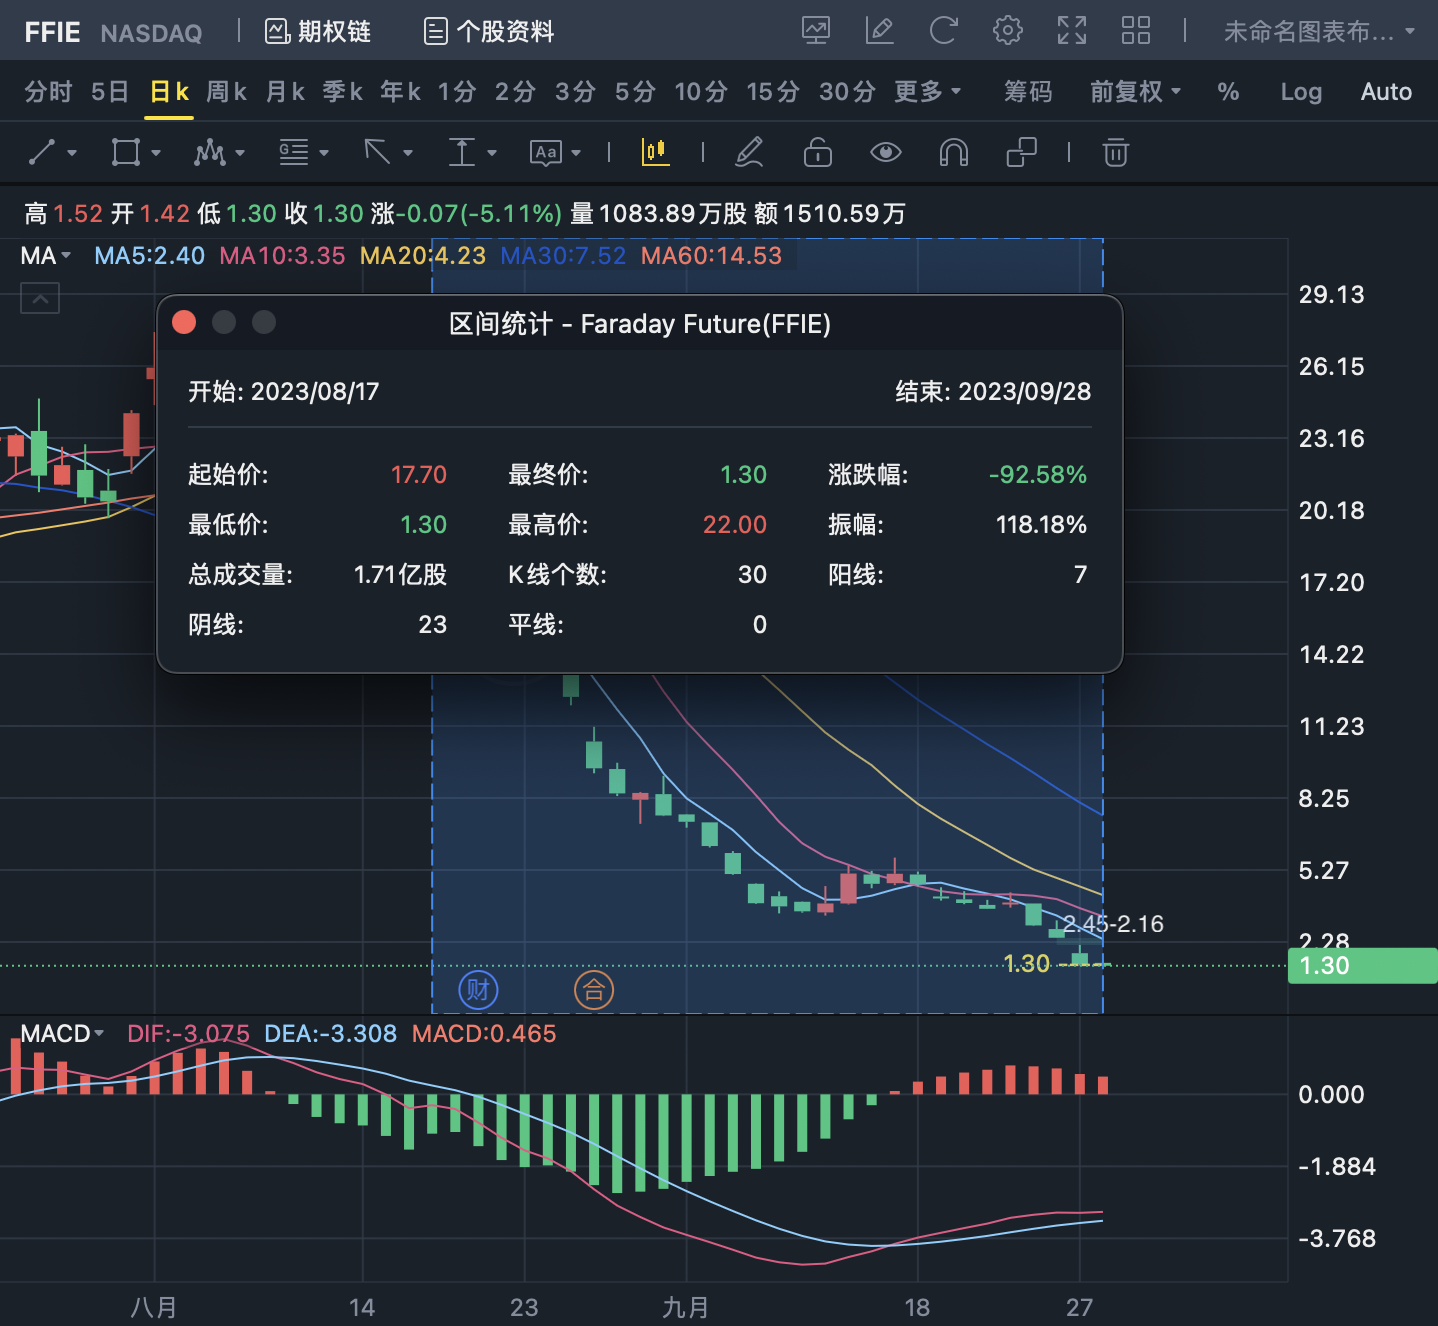Click the highlighted interval statistics tool
This screenshot has width=1438, height=1326.
pos(656,152)
